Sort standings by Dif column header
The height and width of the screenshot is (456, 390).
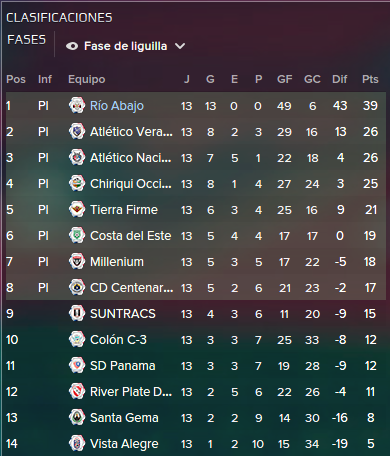pos(340,79)
